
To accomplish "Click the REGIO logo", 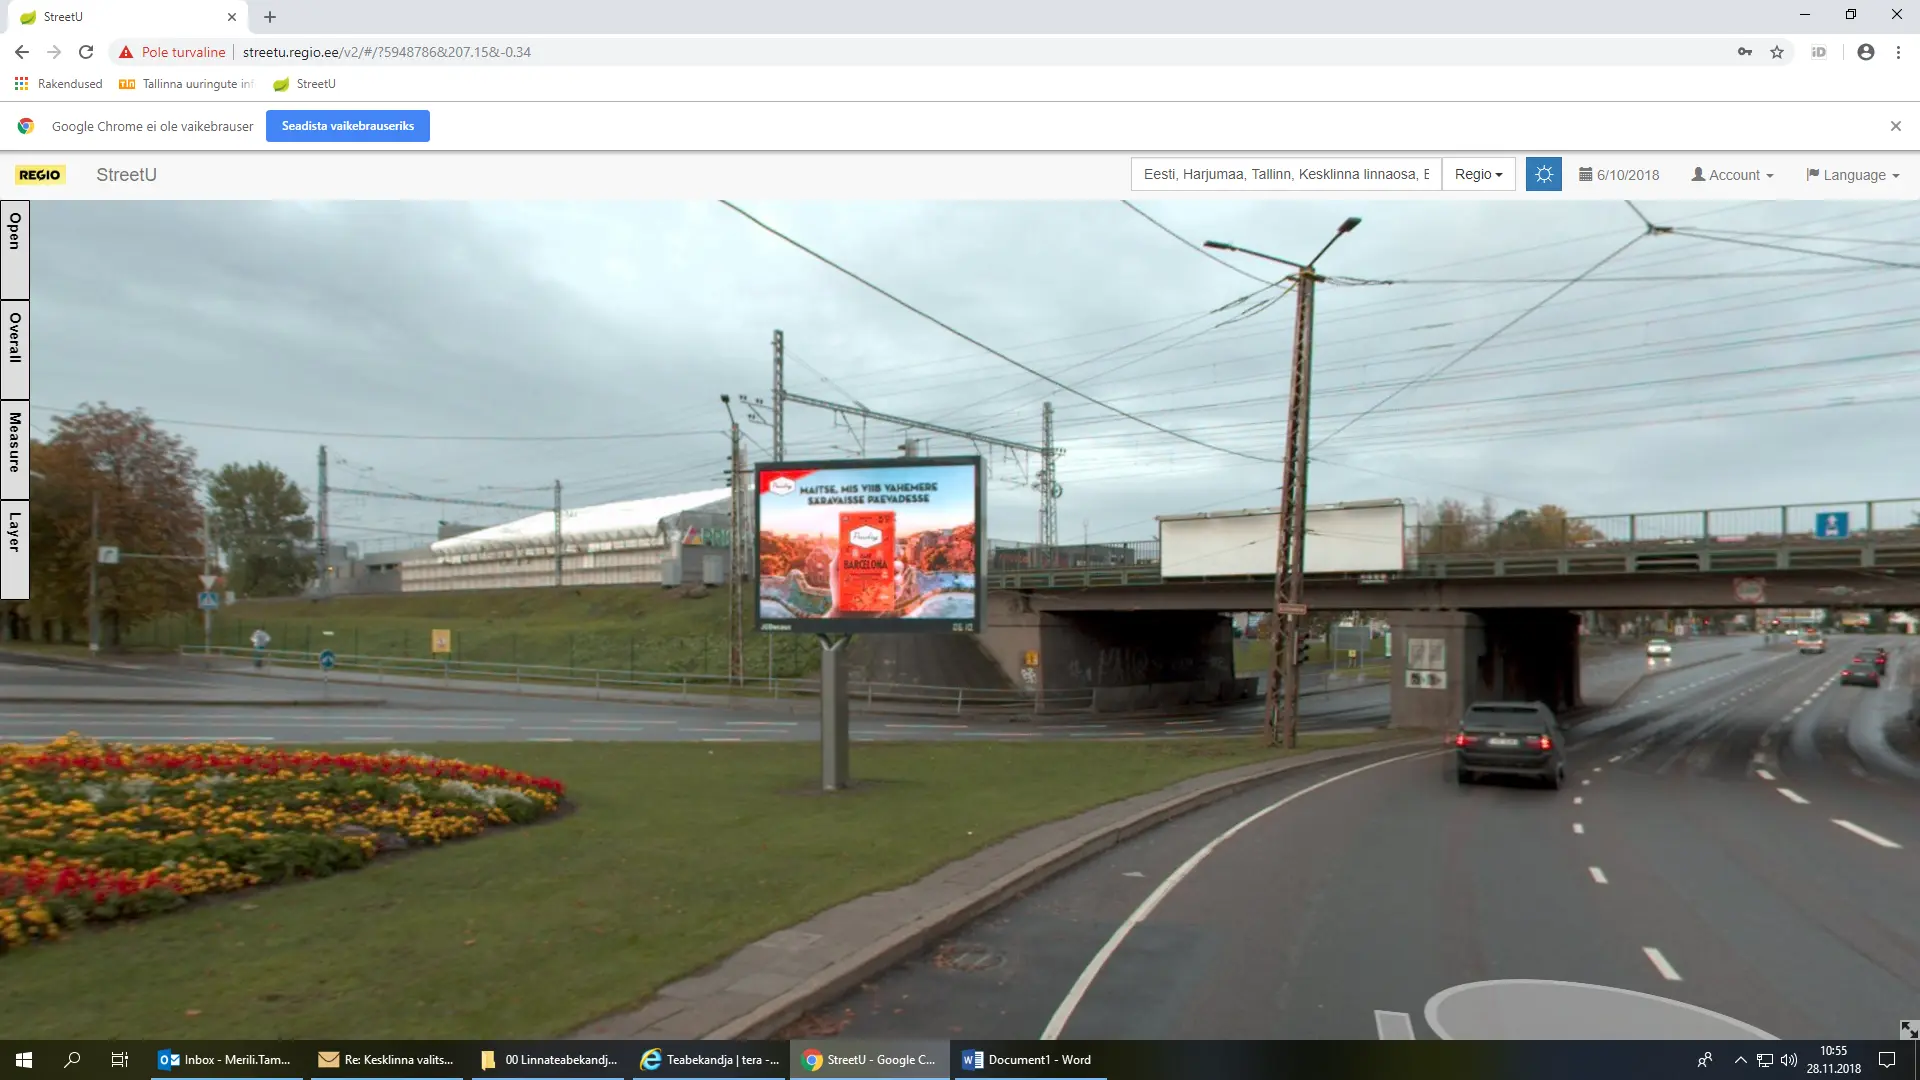I will click(40, 175).
